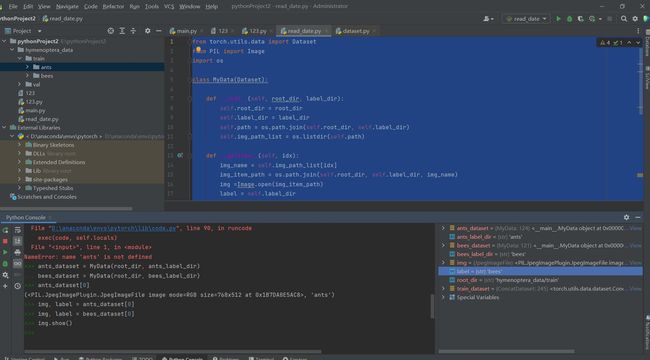Rerun the Python console
650x360 pixels.
(5, 230)
